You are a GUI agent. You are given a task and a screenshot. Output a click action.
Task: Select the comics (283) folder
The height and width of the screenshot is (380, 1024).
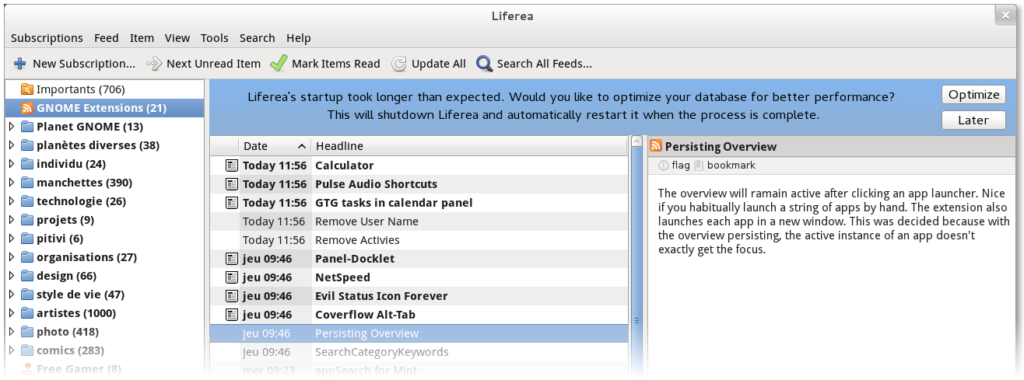coord(70,351)
